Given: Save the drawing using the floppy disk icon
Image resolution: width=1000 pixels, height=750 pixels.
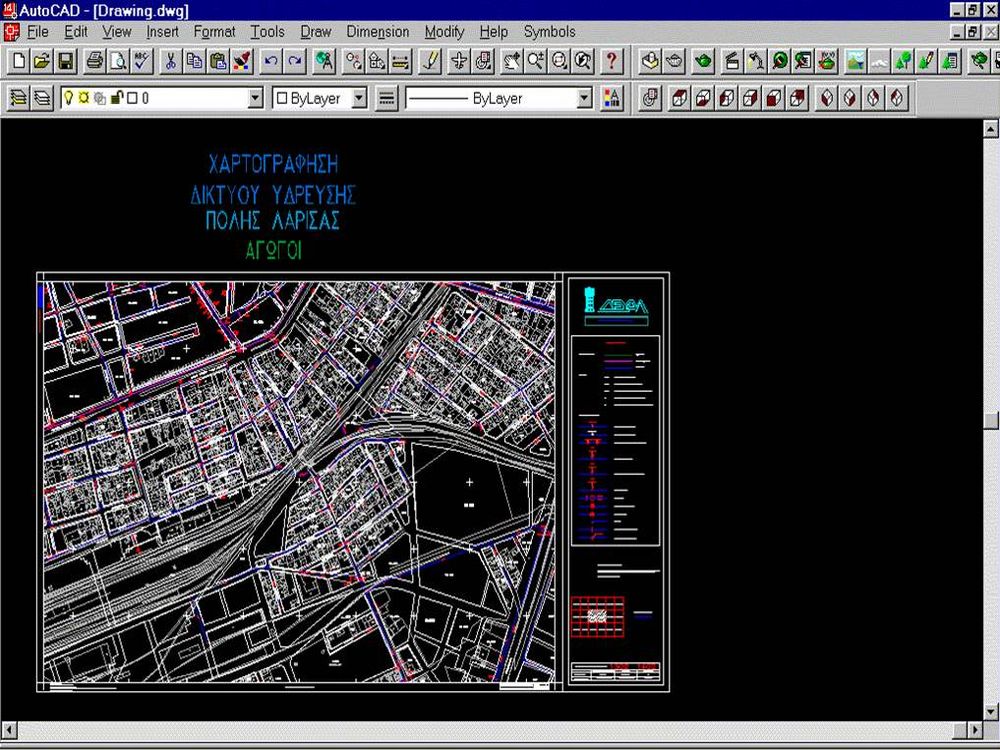Looking at the screenshot, I should pos(66,61).
